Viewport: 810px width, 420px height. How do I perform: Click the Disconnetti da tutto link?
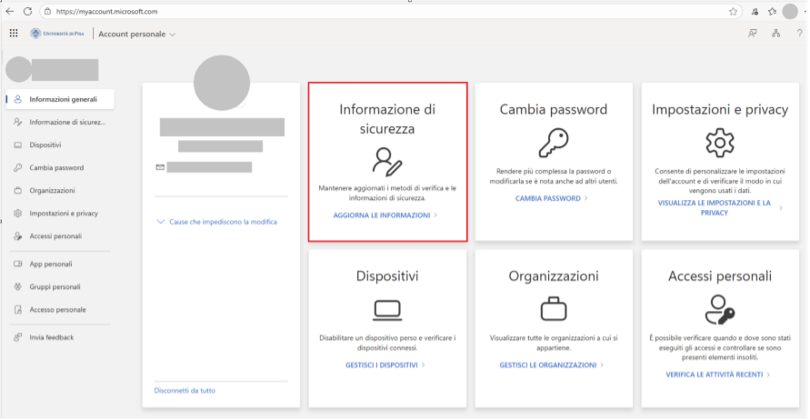(185, 390)
